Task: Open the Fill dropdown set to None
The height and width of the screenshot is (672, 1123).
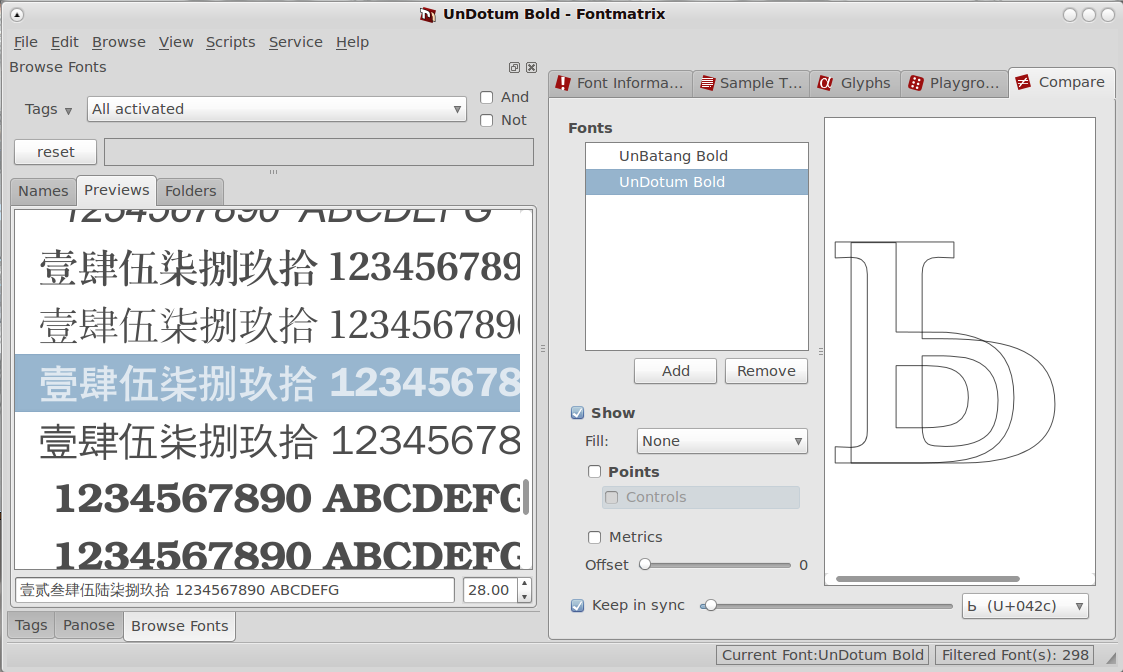Action: pyautogui.click(x=722, y=441)
